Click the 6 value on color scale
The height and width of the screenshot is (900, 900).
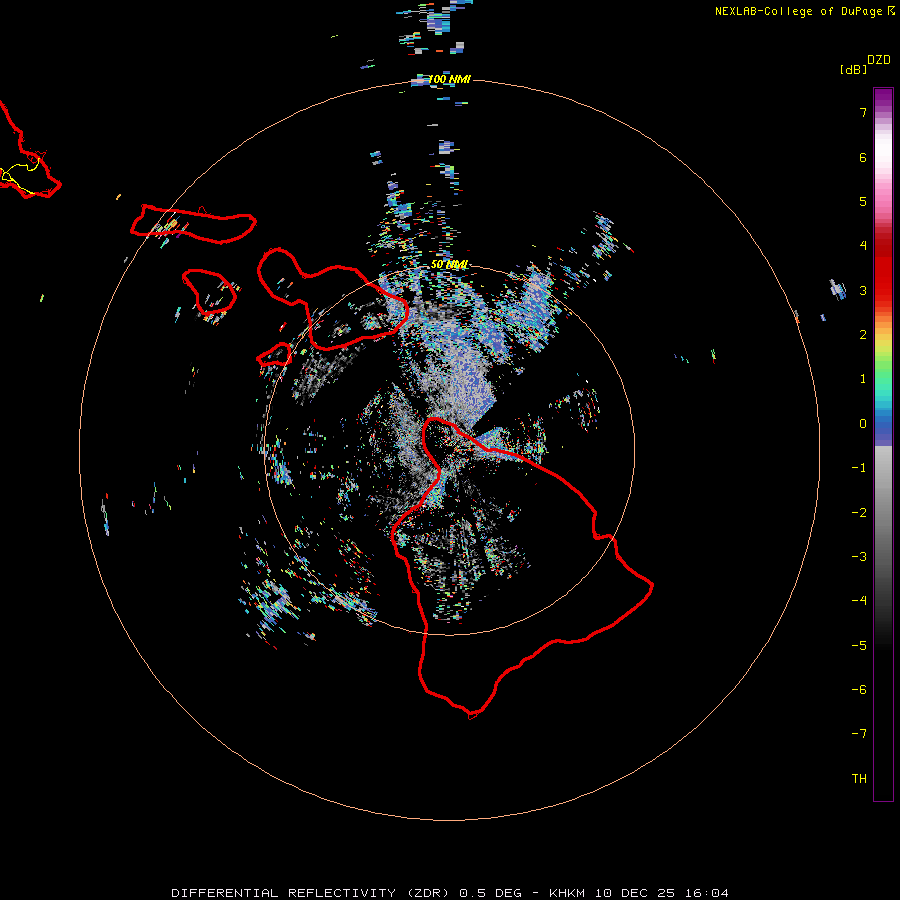coord(863,157)
